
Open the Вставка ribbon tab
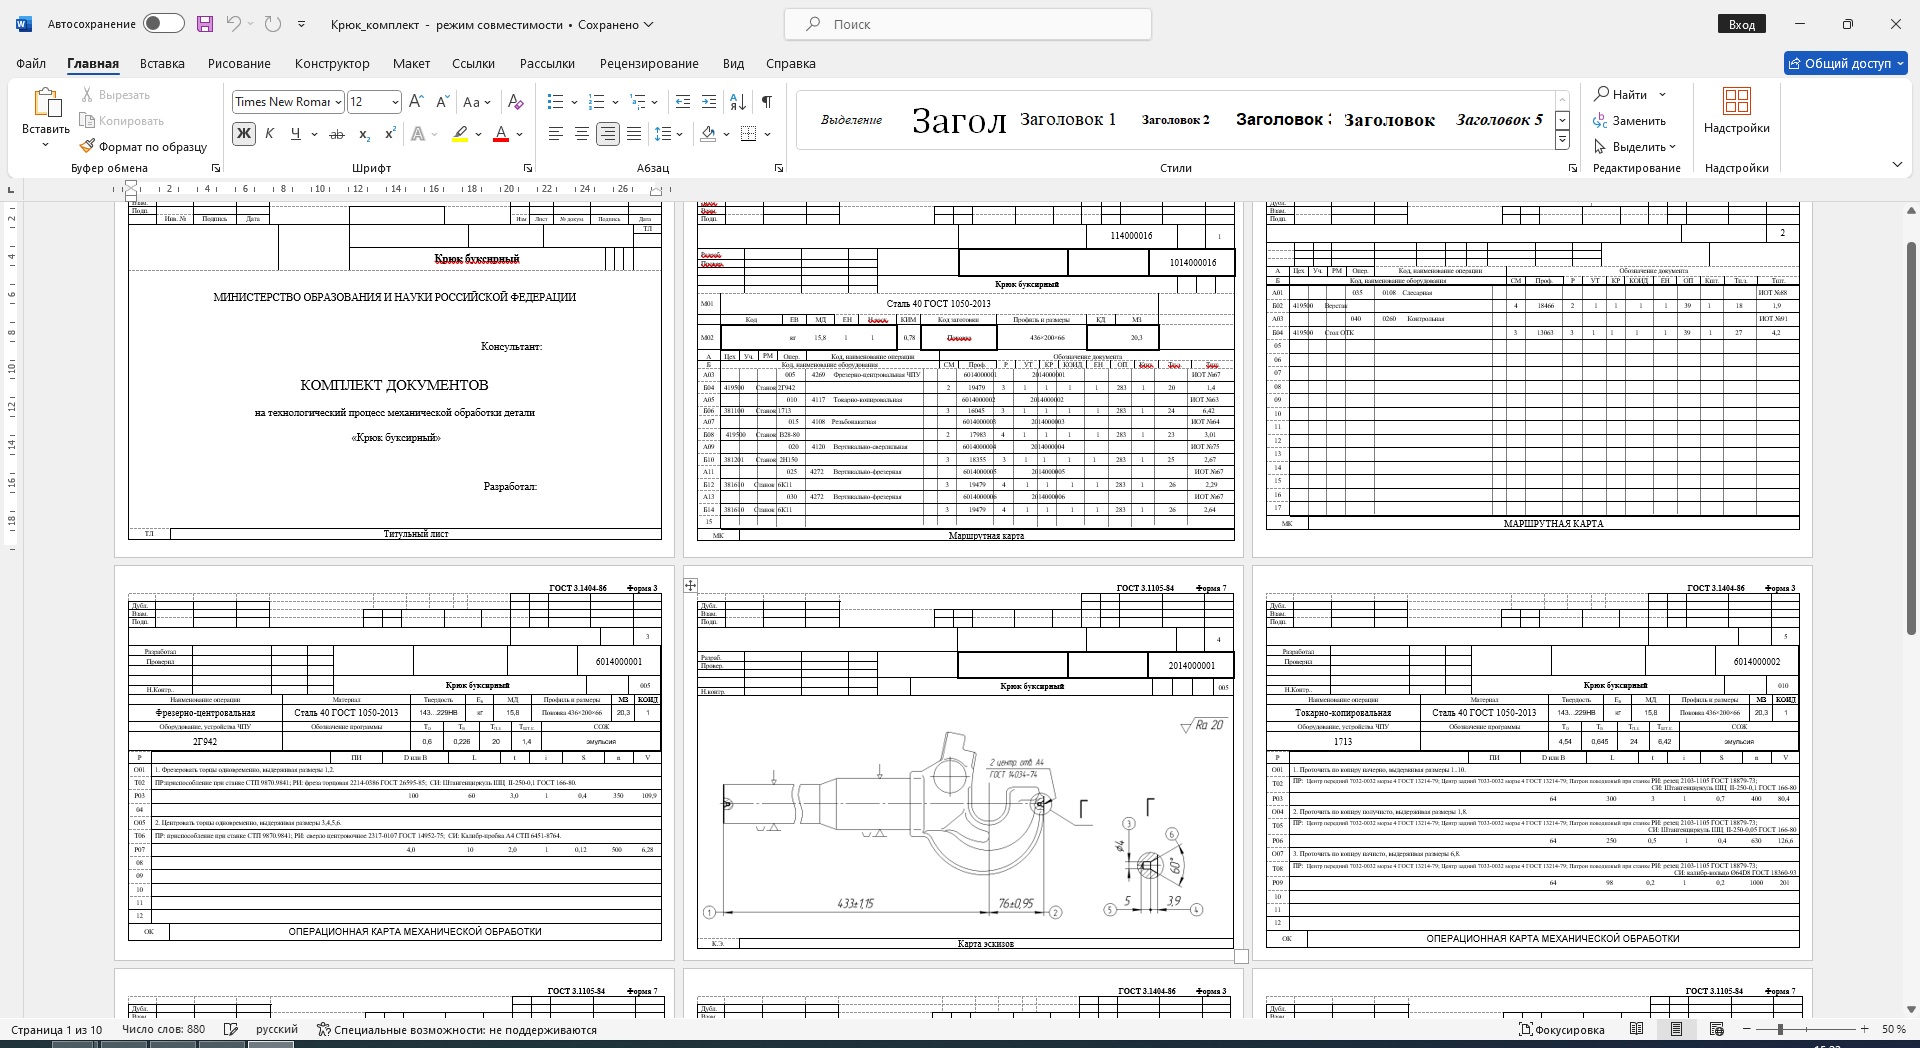pos(162,63)
